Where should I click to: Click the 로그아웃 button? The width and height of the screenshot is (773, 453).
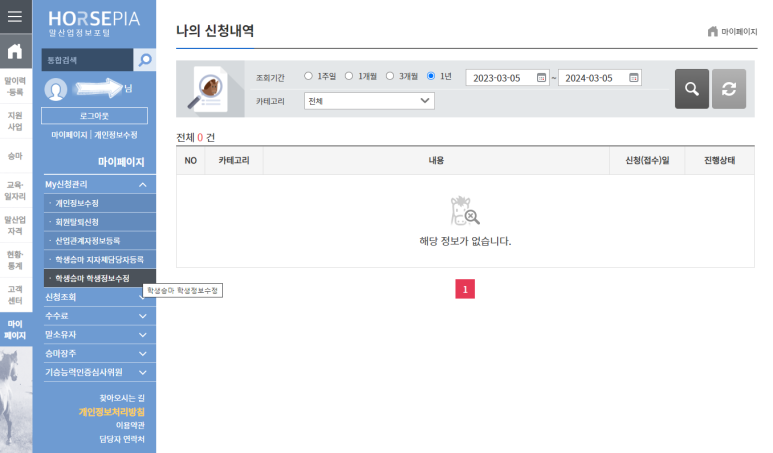[x=94, y=116]
